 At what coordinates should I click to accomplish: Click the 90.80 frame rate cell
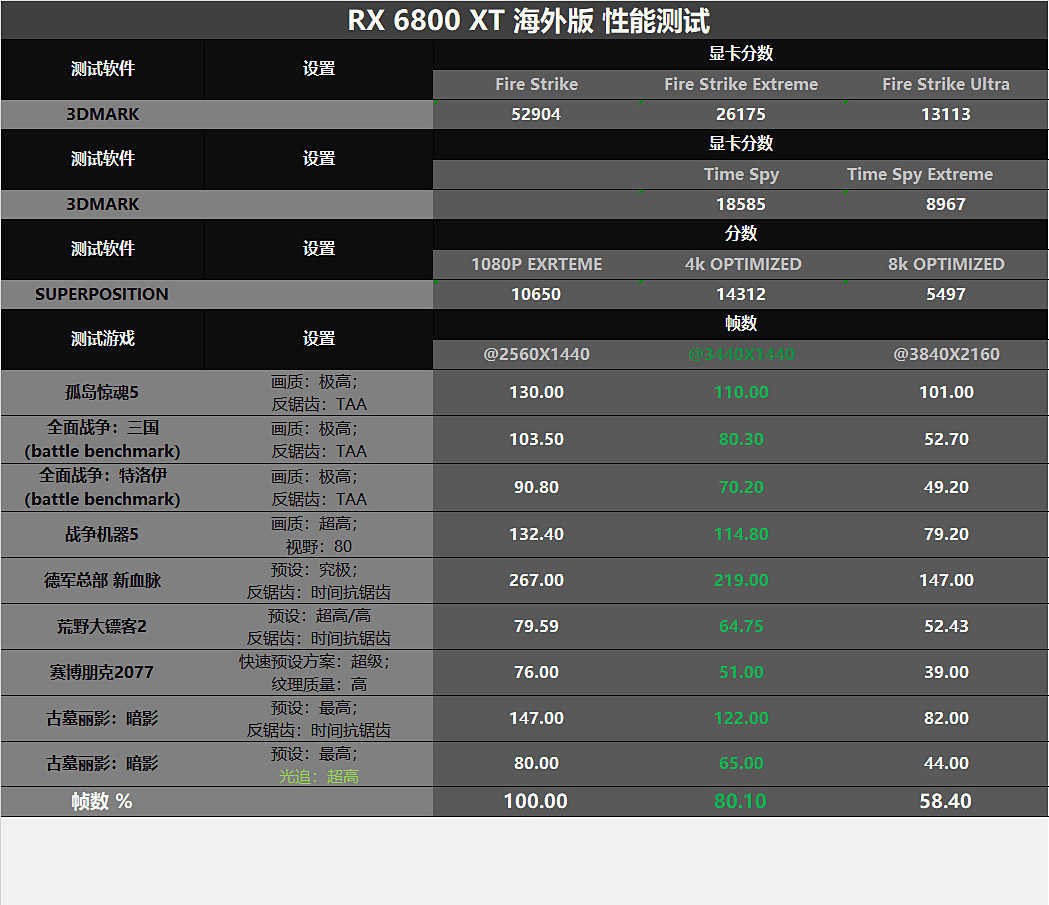pyautogui.click(x=536, y=488)
